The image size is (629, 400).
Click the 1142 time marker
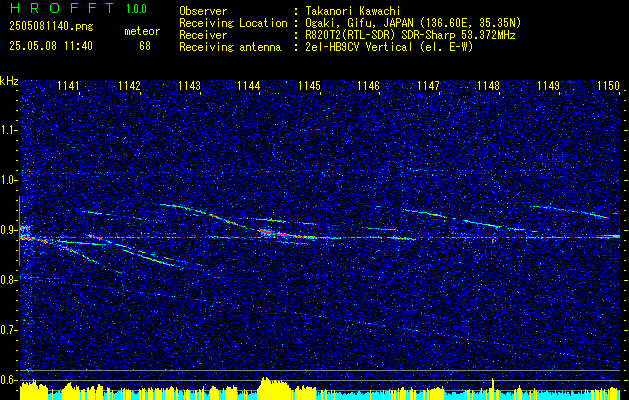point(130,85)
